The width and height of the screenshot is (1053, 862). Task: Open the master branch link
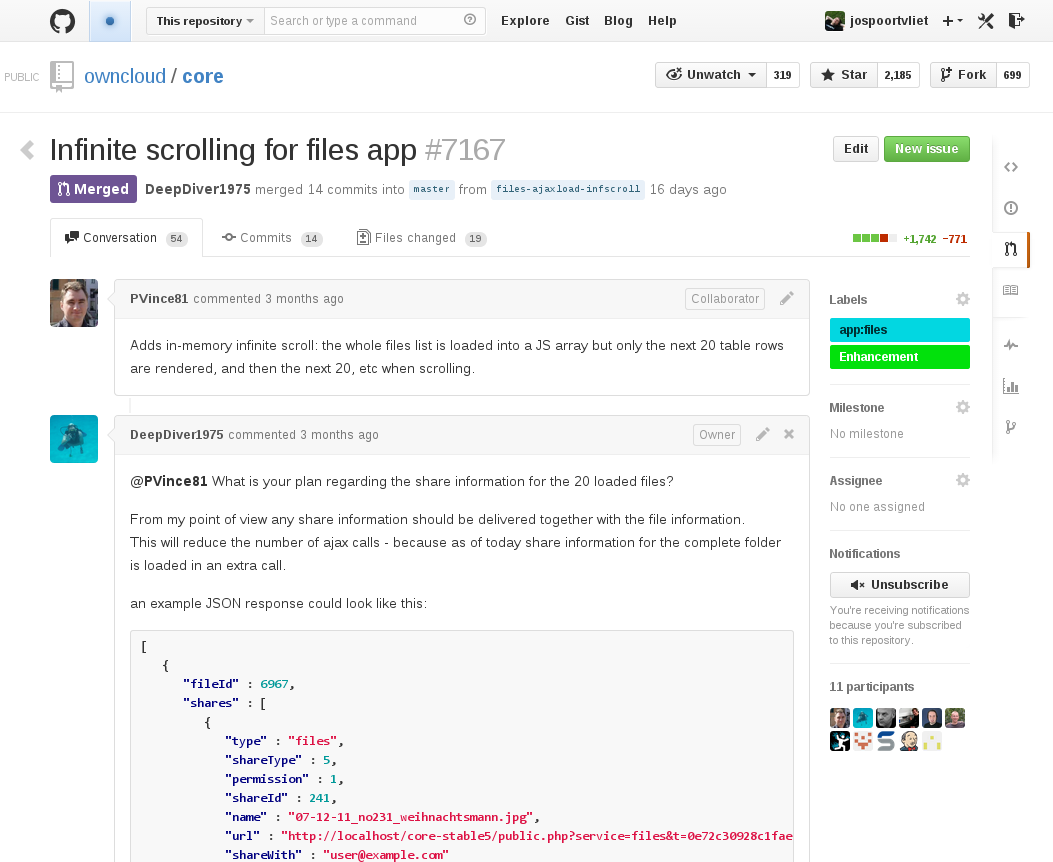tap(431, 189)
